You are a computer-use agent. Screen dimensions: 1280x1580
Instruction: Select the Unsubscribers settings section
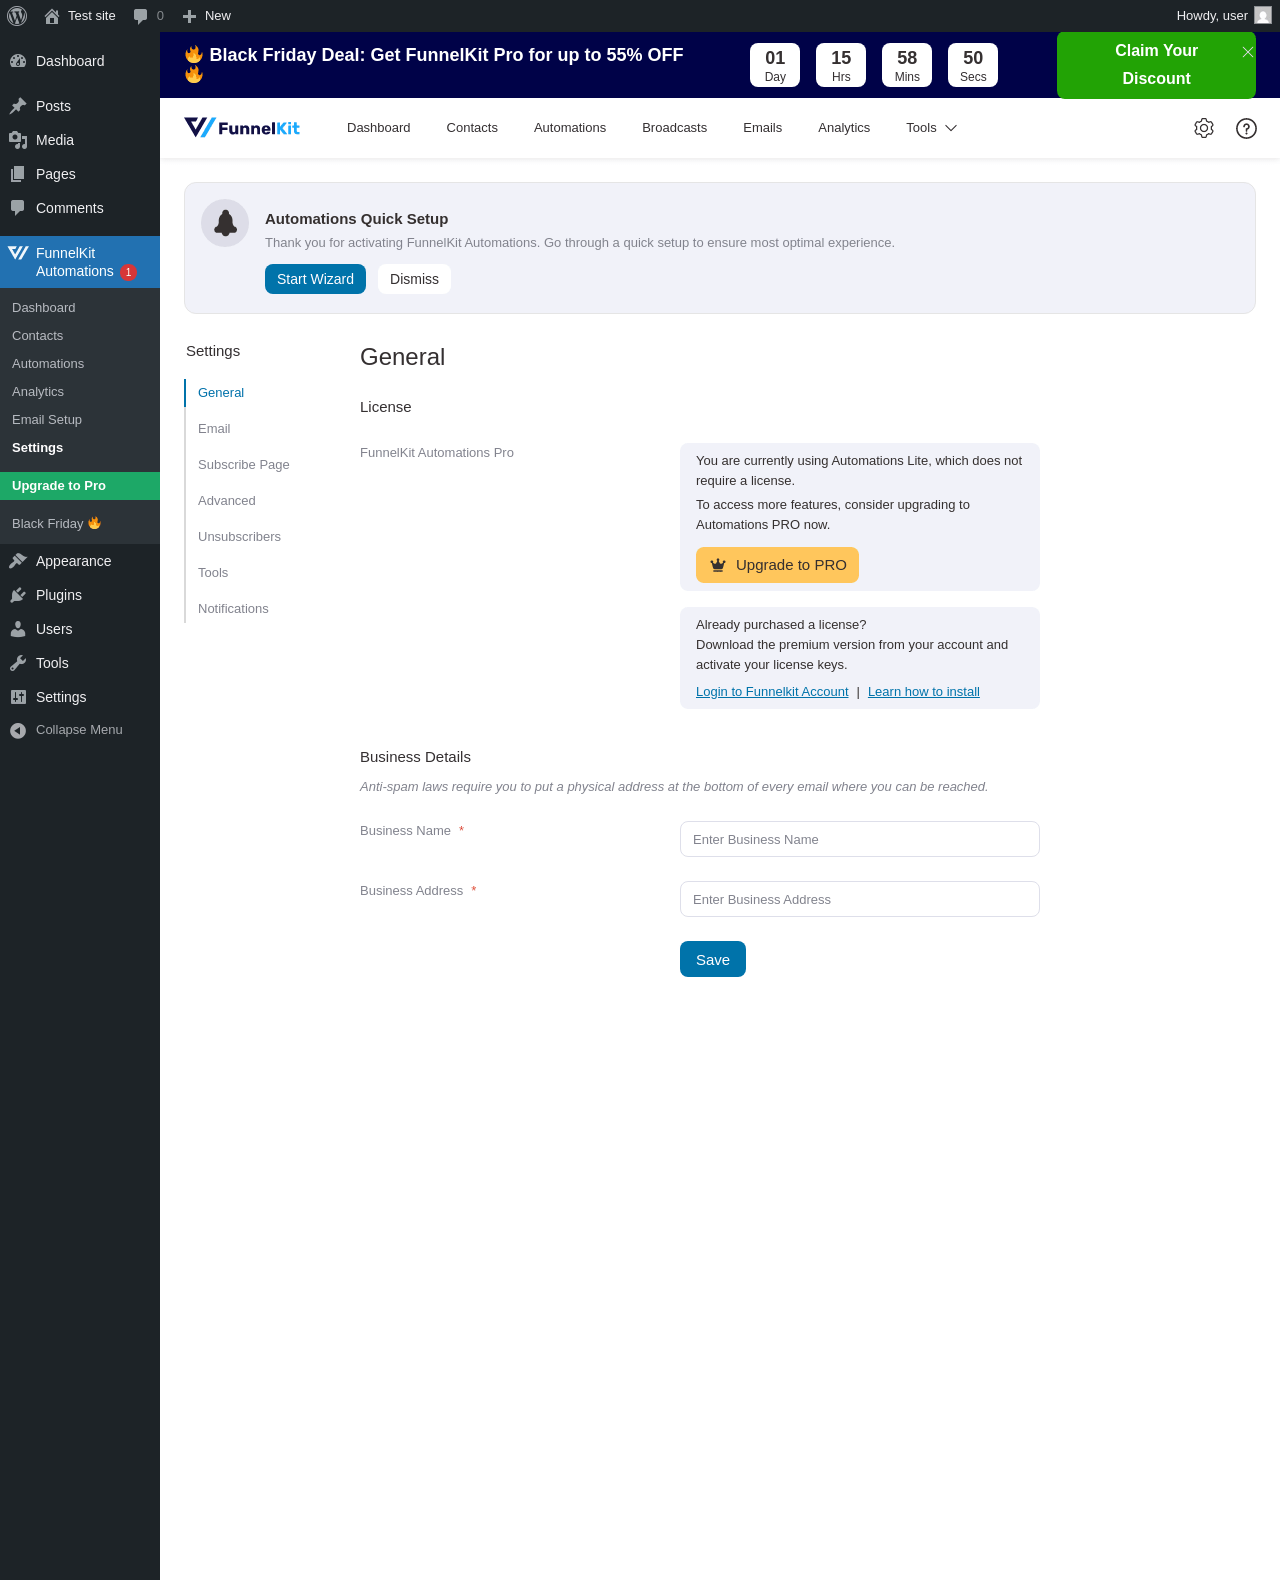click(x=240, y=537)
